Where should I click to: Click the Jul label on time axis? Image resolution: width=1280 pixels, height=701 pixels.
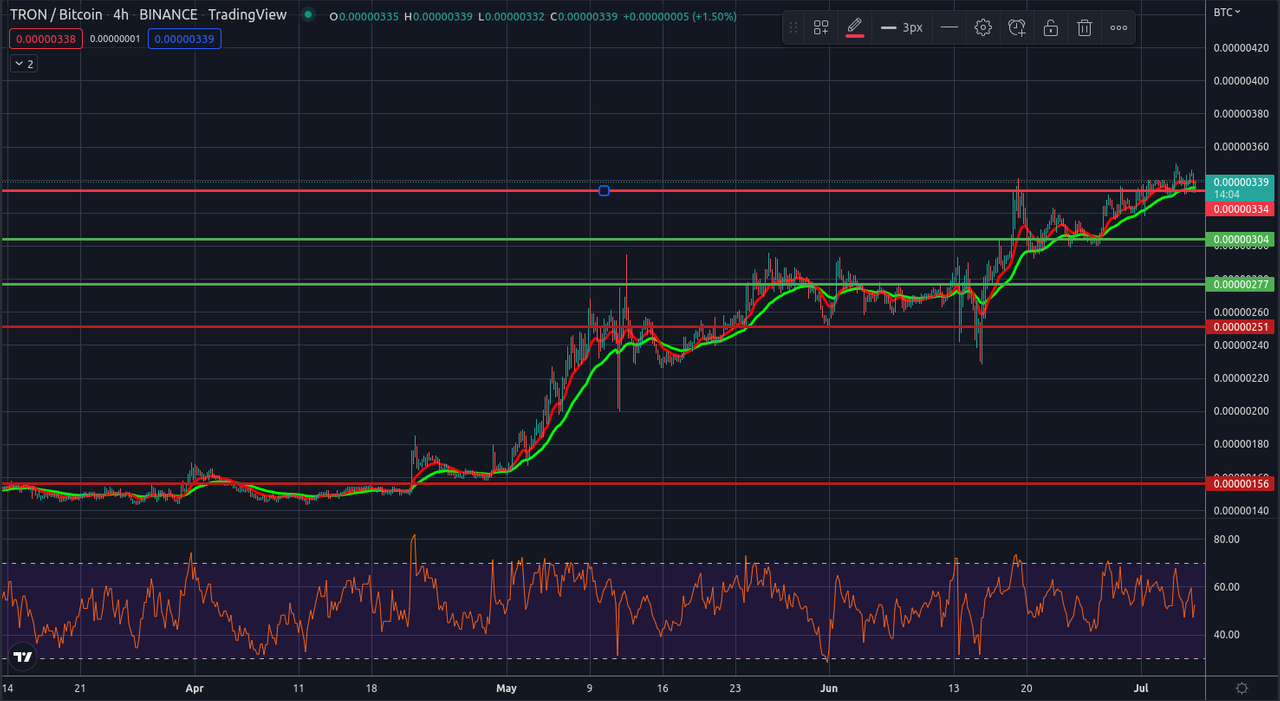(1142, 688)
